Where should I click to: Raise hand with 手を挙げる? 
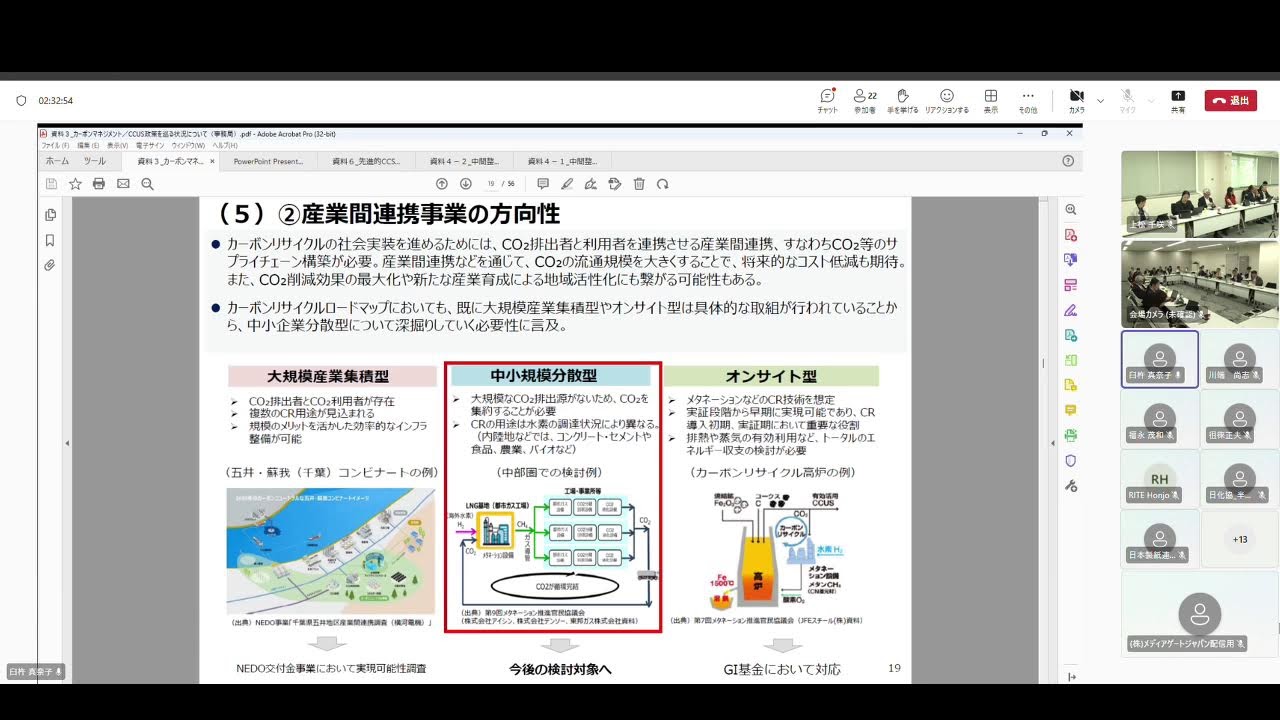click(902, 100)
